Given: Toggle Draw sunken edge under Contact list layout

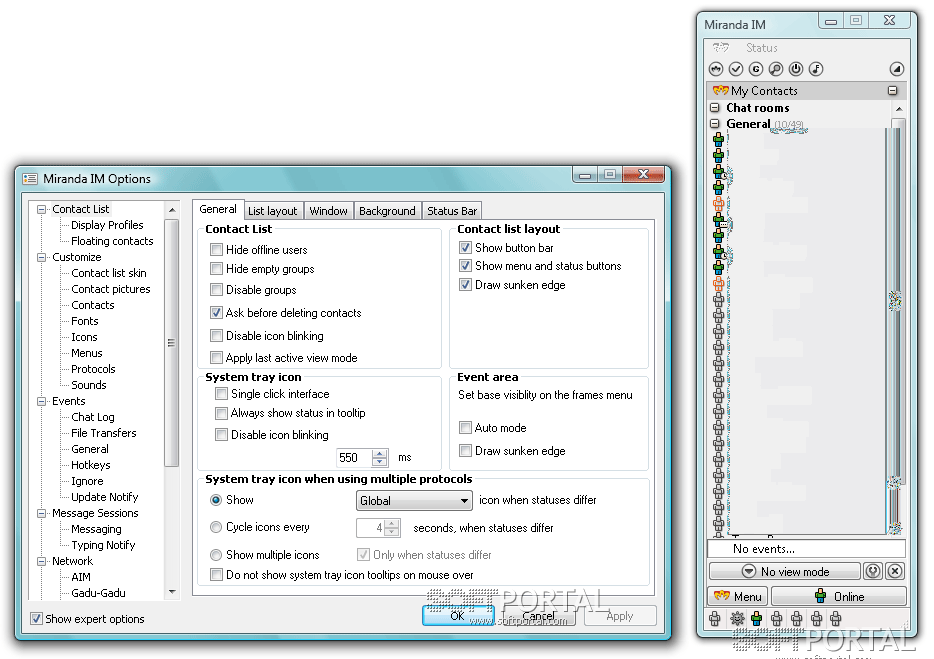Looking at the screenshot, I should pyautogui.click(x=466, y=285).
